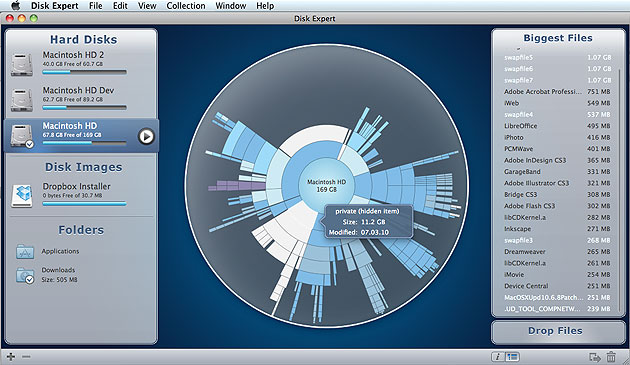This screenshot has height=365, width=630.
Task: Select Bridge CS3 entry
Action: [558, 195]
